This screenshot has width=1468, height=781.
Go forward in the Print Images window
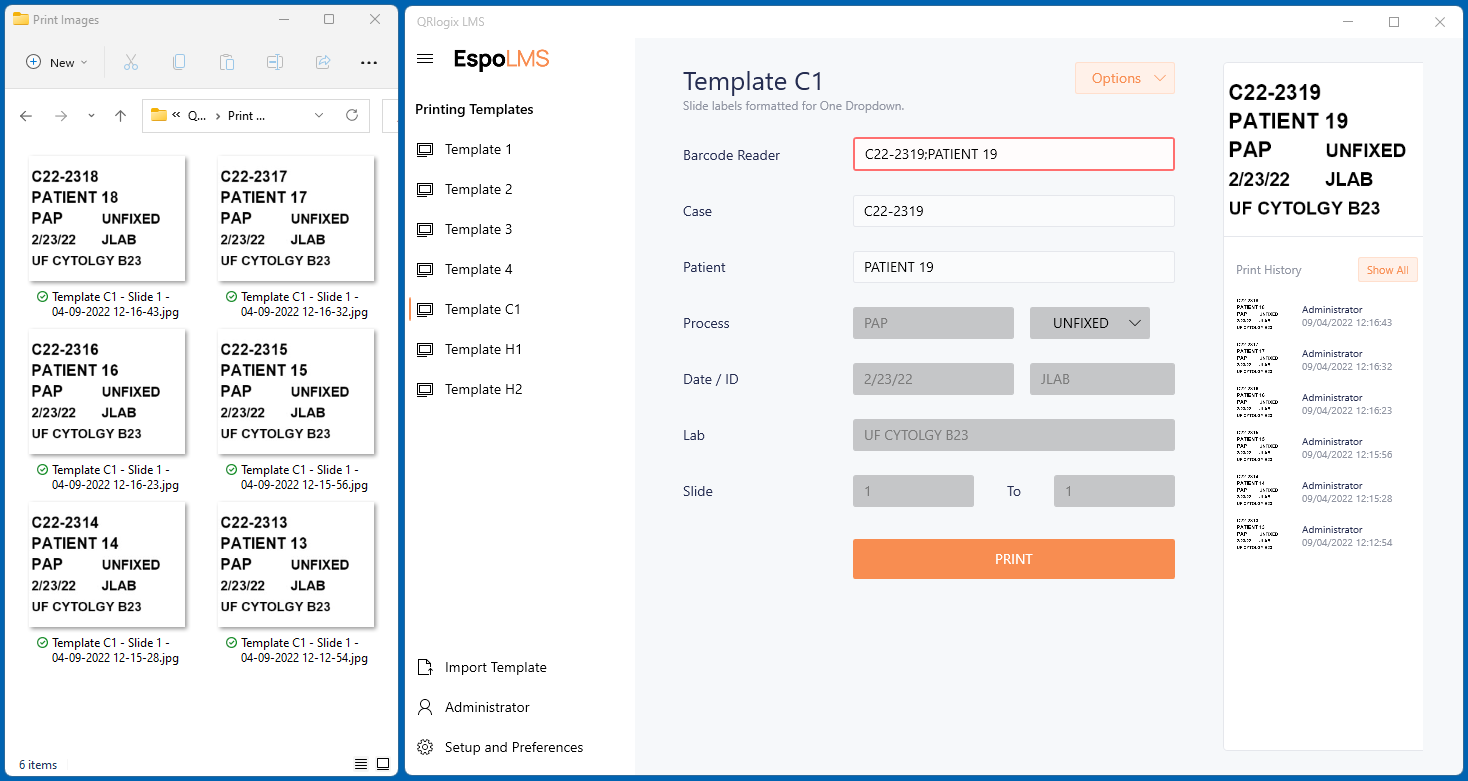[x=61, y=116]
